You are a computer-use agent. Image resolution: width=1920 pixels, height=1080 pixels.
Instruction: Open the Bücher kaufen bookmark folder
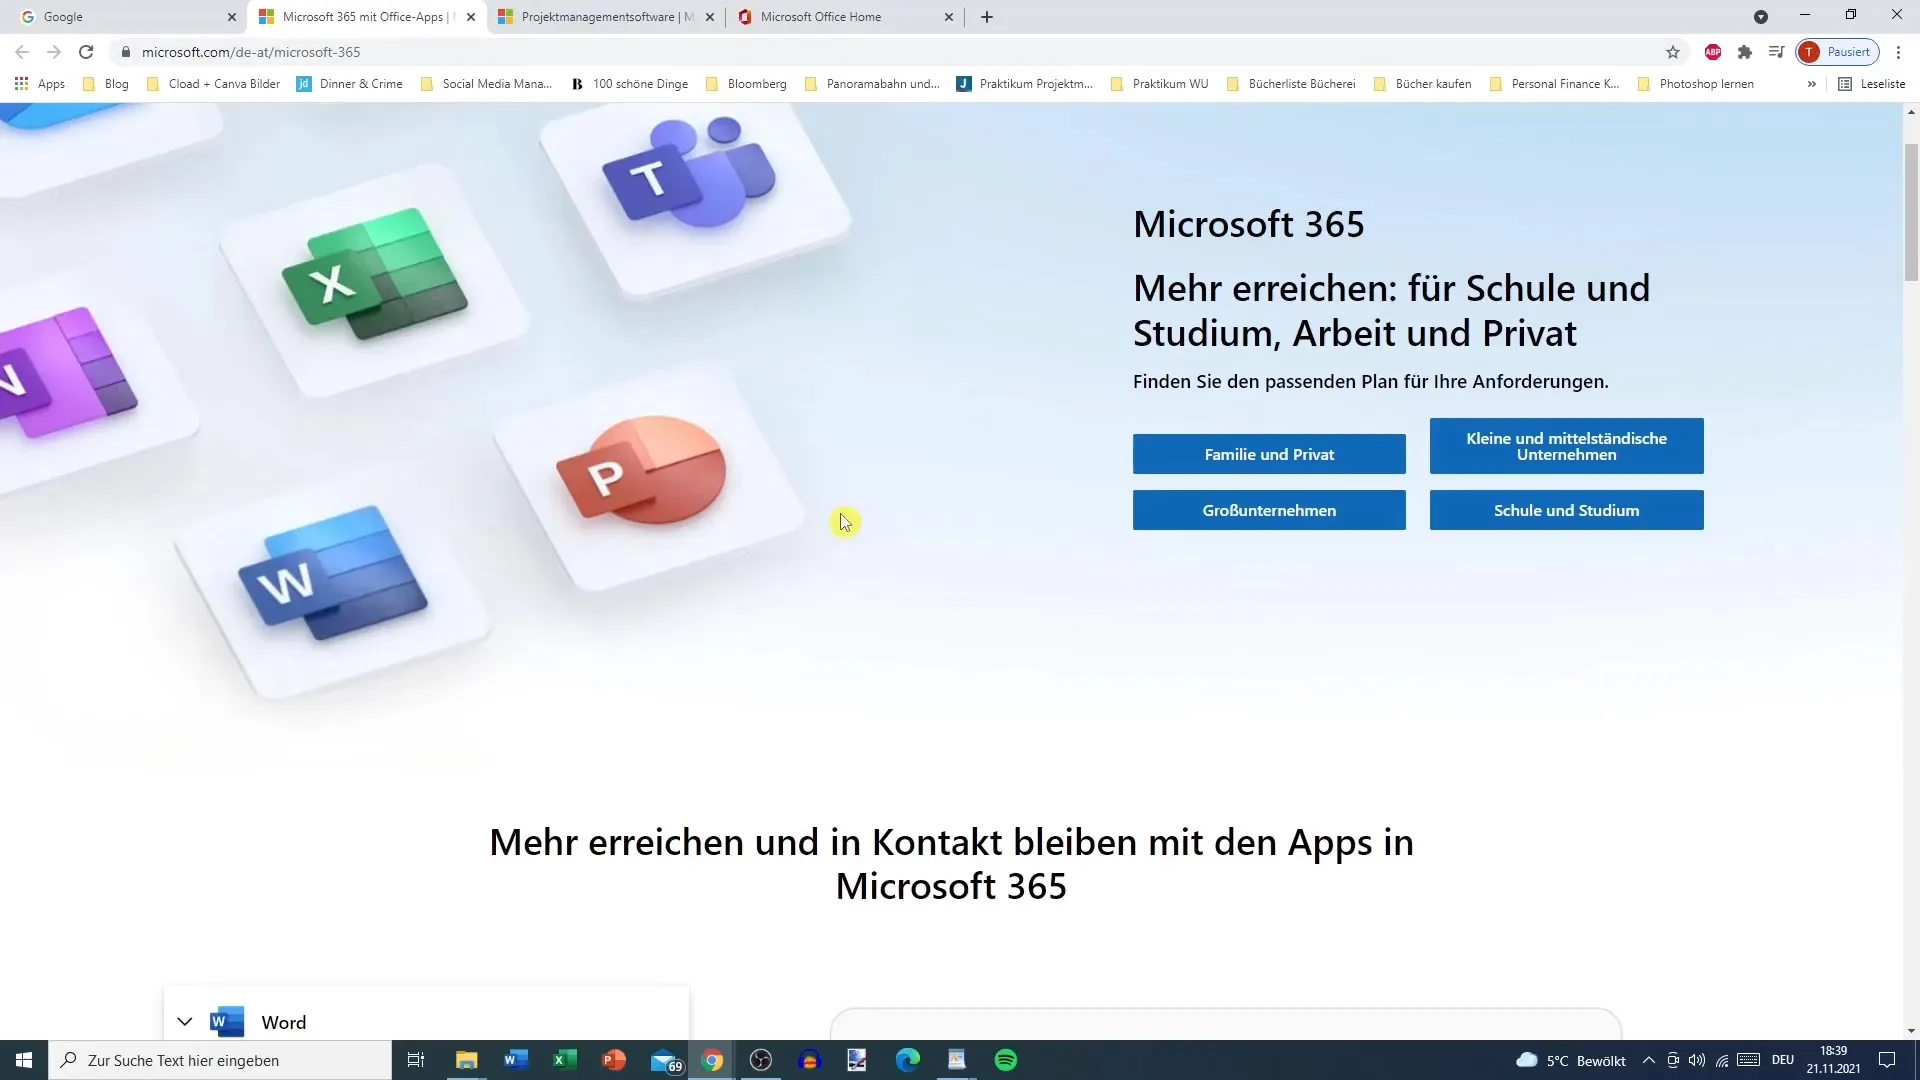pyautogui.click(x=1422, y=84)
